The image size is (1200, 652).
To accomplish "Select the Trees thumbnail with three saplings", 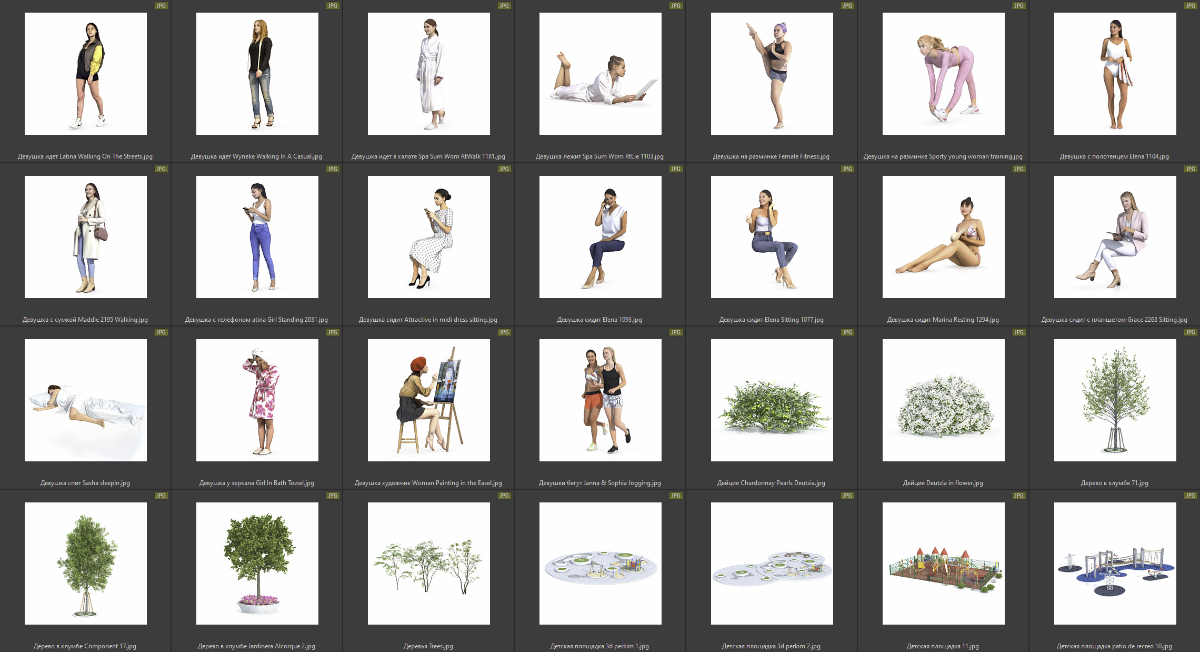I will [x=429, y=563].
